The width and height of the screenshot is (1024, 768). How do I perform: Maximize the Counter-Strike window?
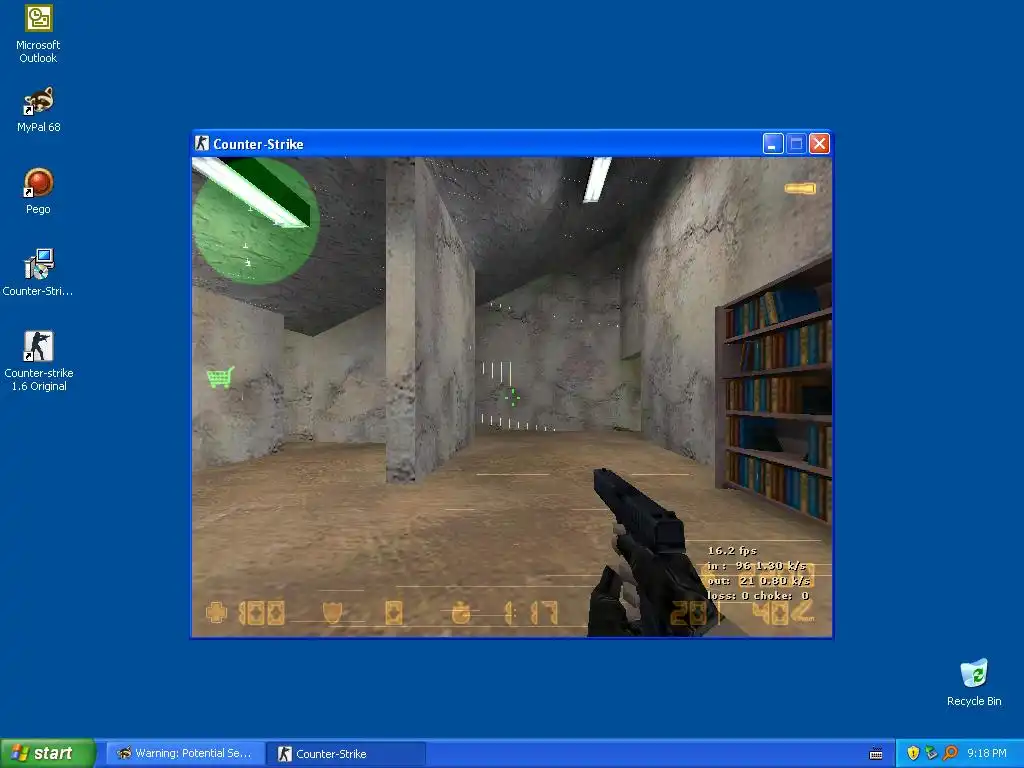796,144
